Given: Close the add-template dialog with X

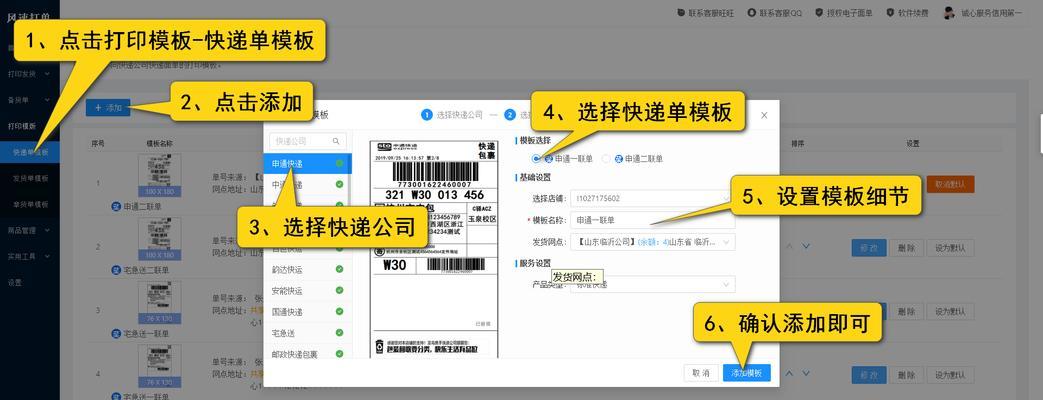Looking at the screenshot, I should [764, 115].
